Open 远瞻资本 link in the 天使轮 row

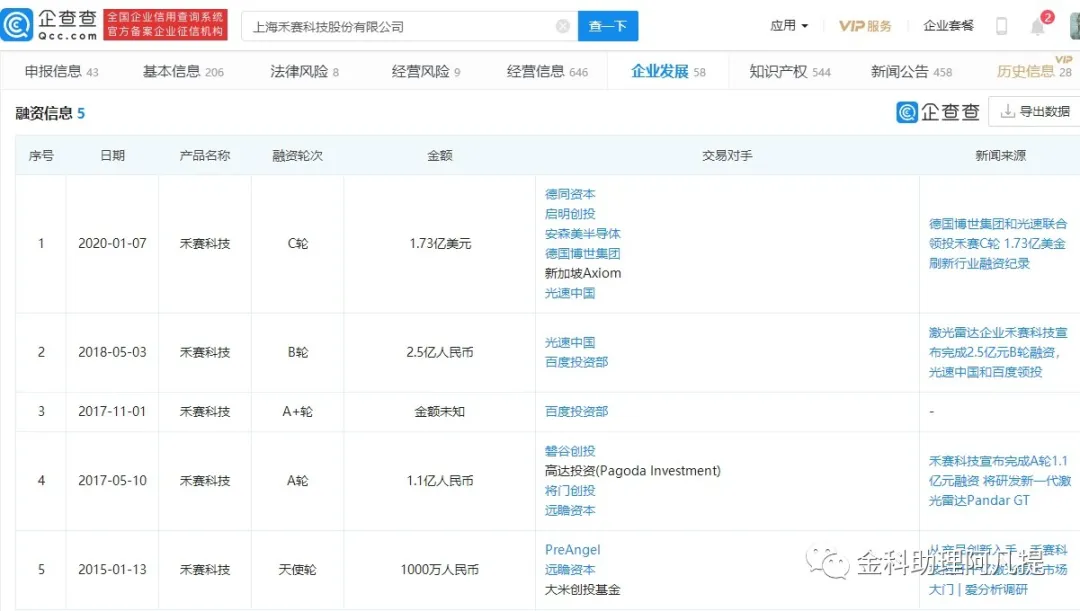point(570,570)
